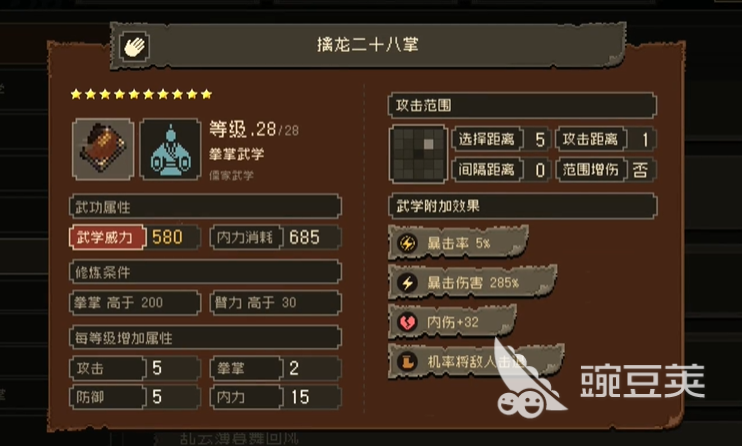The image size is (742, 446).
Task: Click the palm hand icon in title bar
Action: tap(134, 46)
